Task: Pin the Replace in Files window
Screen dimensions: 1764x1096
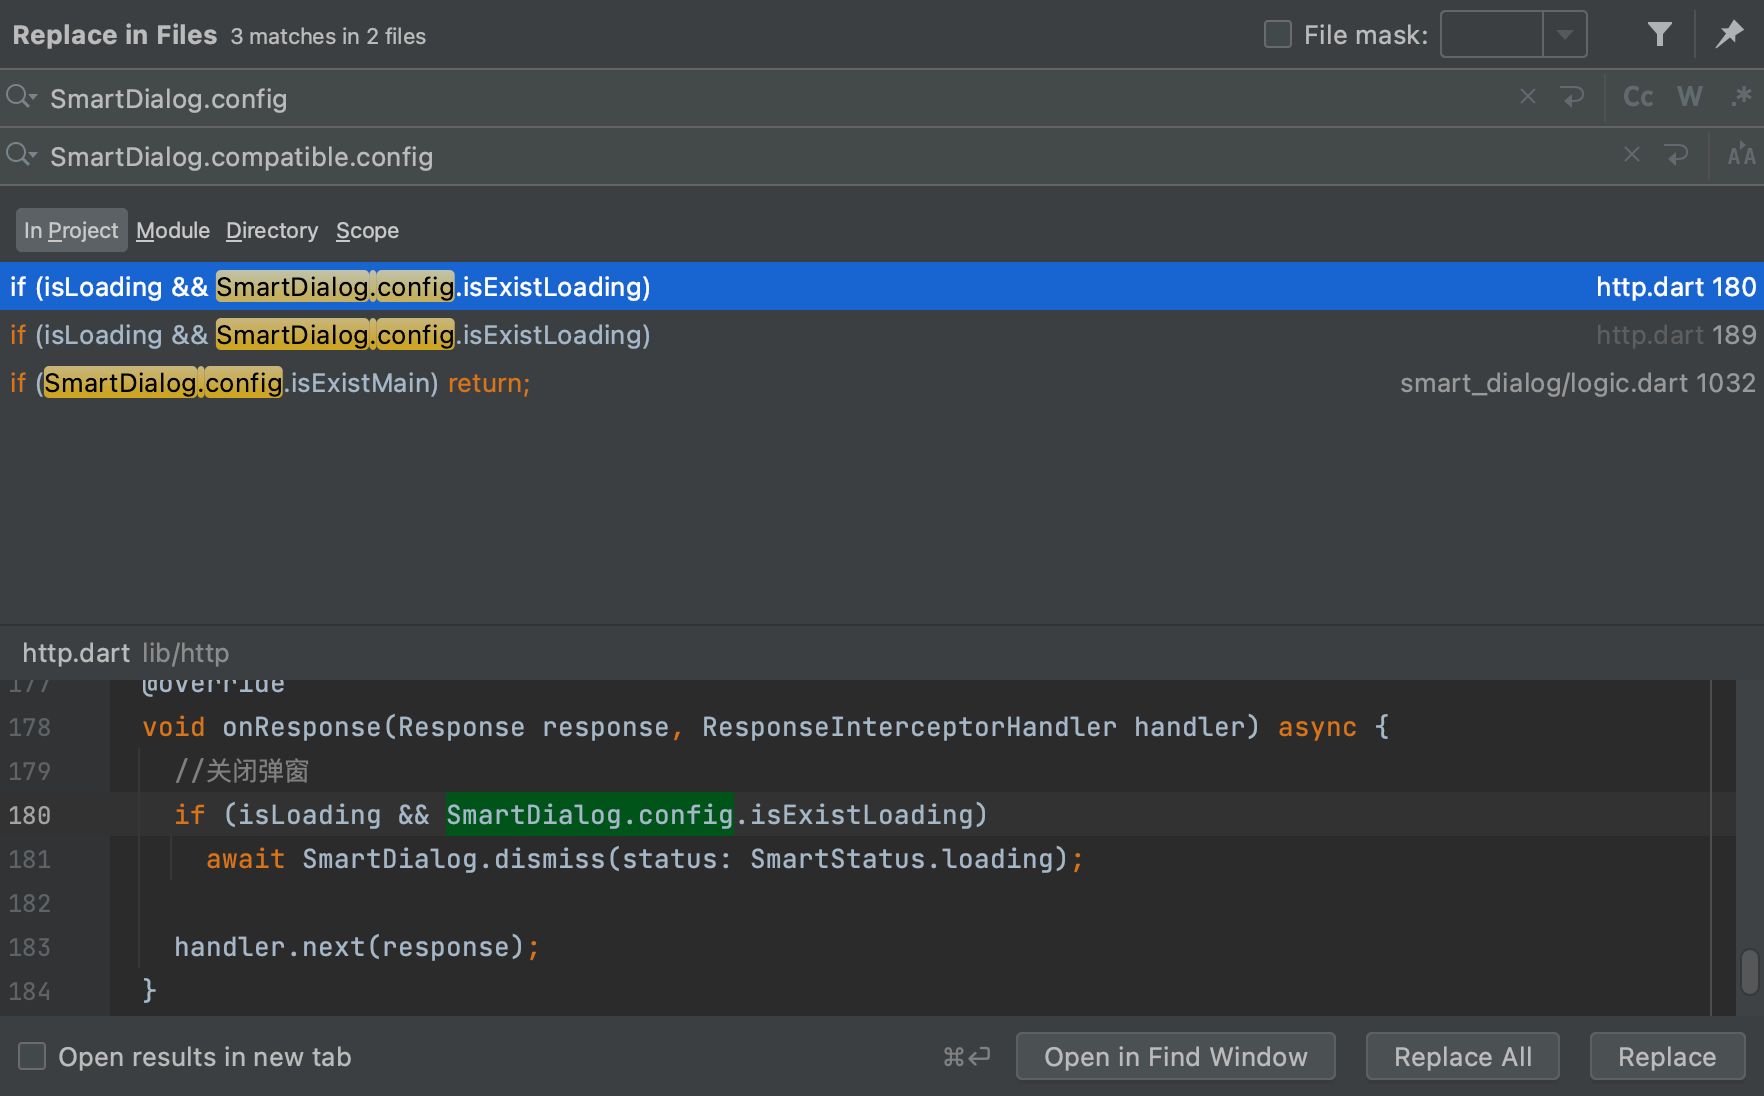Action: click(1729, 35)
